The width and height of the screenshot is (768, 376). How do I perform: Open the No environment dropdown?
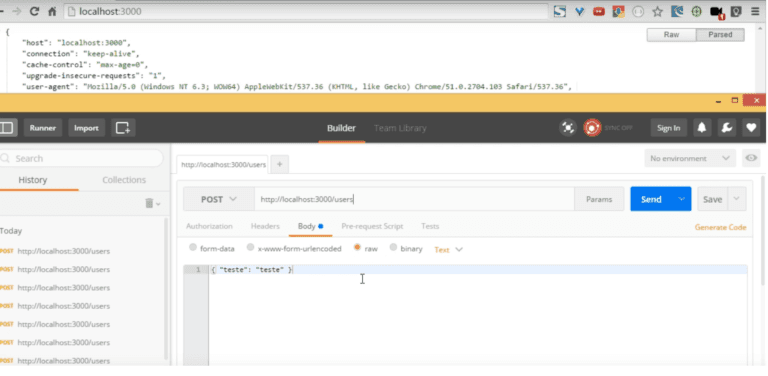pos(690,158)
